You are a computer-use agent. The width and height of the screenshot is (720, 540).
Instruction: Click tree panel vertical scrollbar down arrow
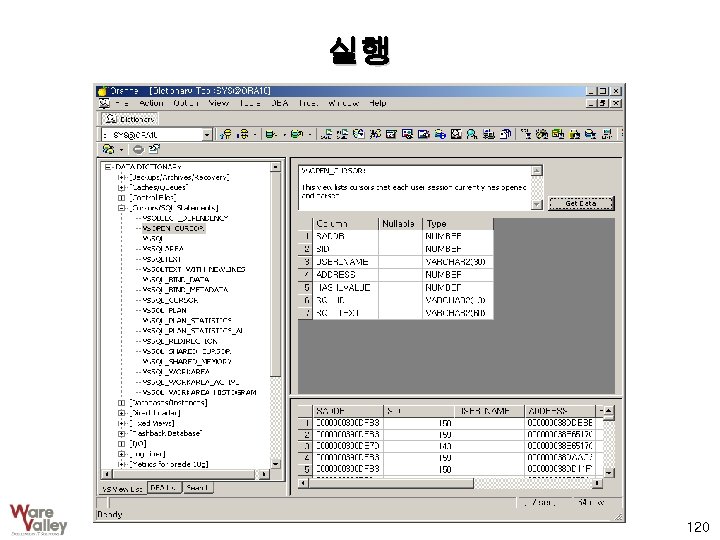point(276,464)
